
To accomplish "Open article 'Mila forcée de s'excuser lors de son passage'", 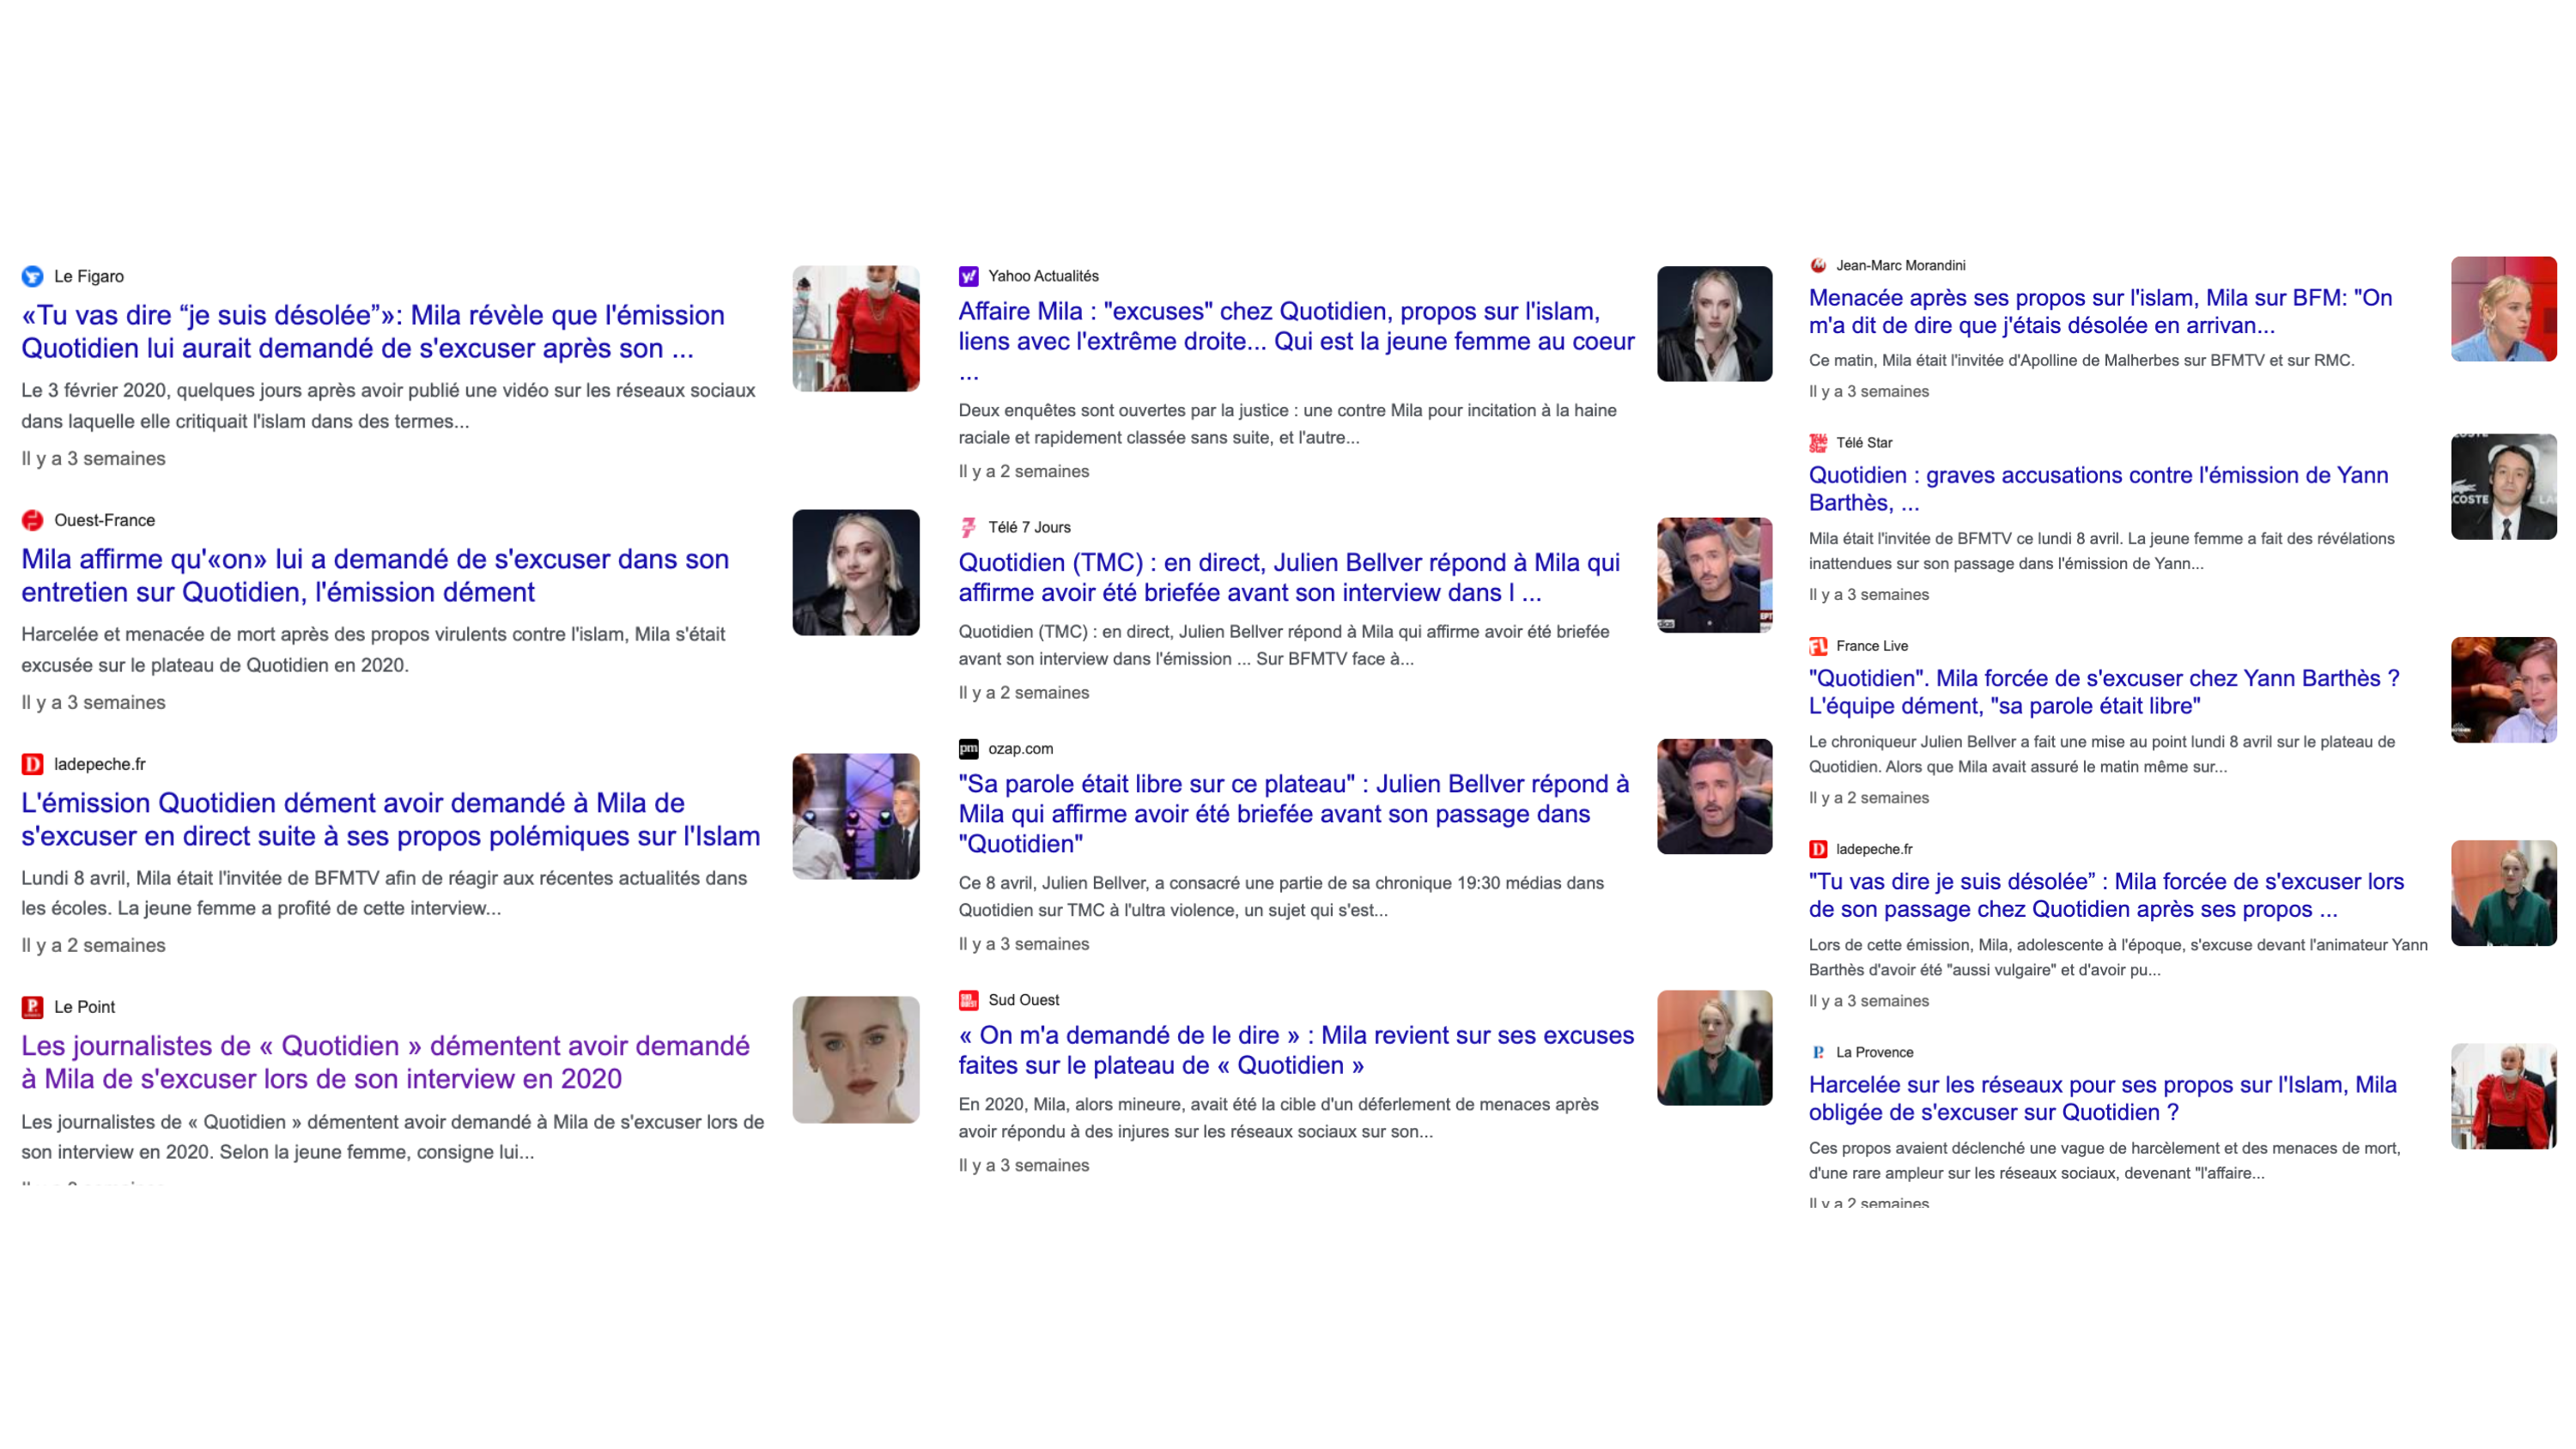I will pos(2106,895).
